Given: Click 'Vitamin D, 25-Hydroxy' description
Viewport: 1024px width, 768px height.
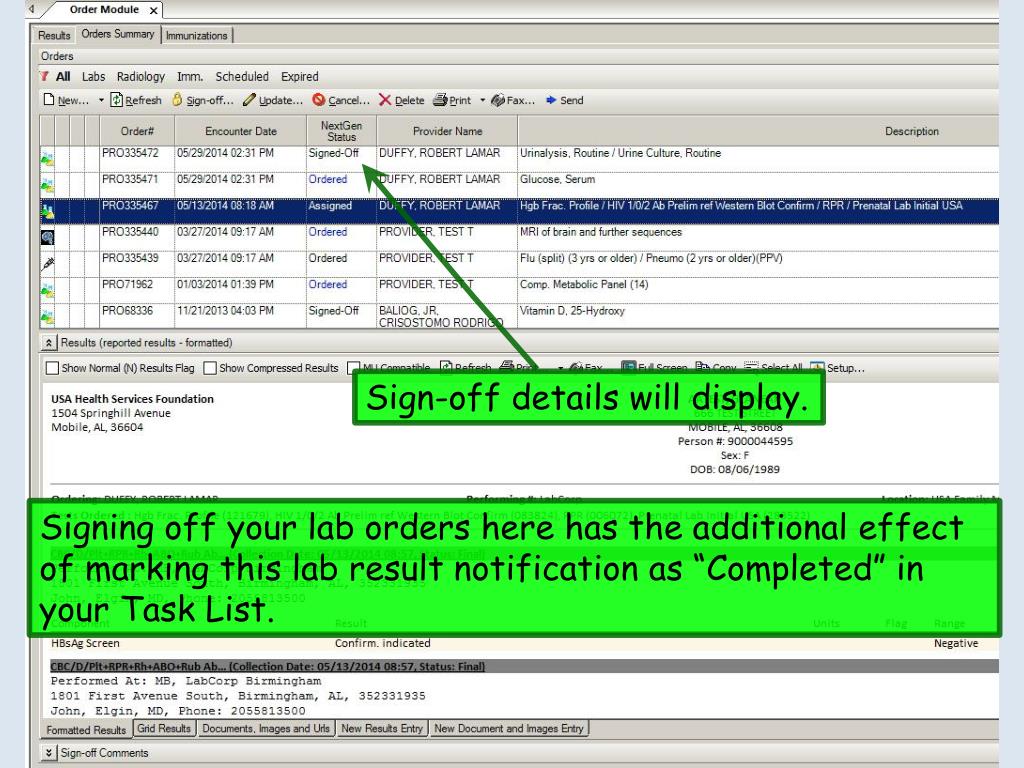Looking at the screenshot, I should click(x=572, y=311).
